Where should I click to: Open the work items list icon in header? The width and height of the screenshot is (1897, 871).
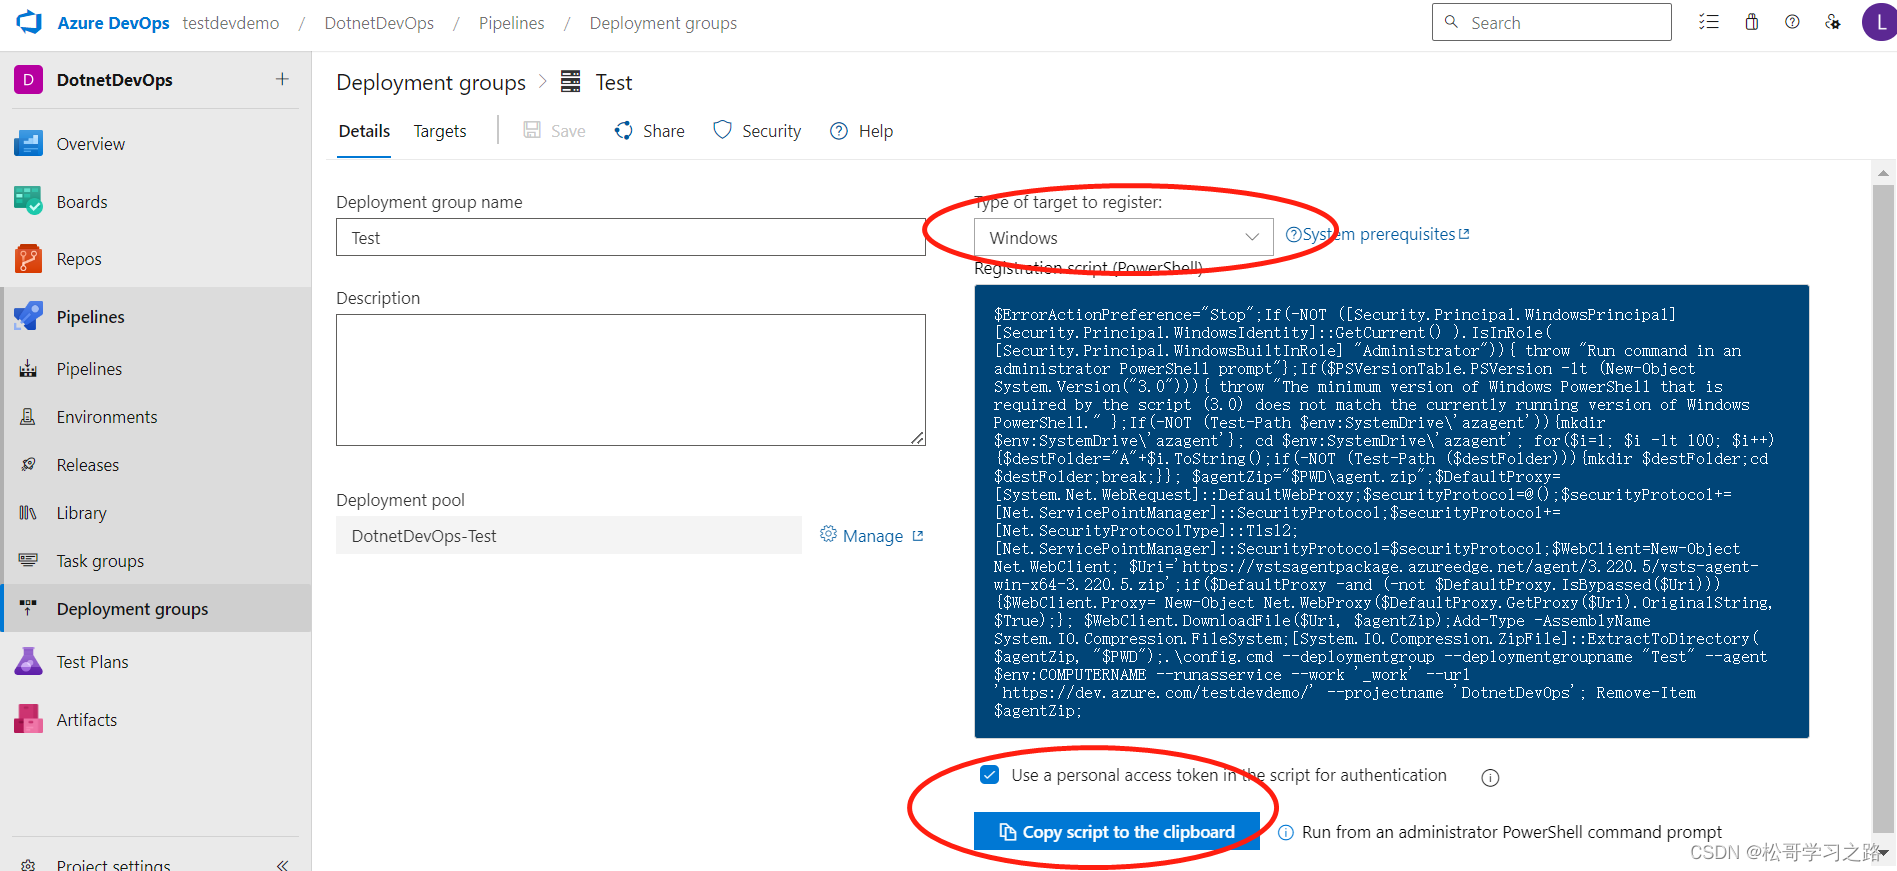coord(1709,22)
